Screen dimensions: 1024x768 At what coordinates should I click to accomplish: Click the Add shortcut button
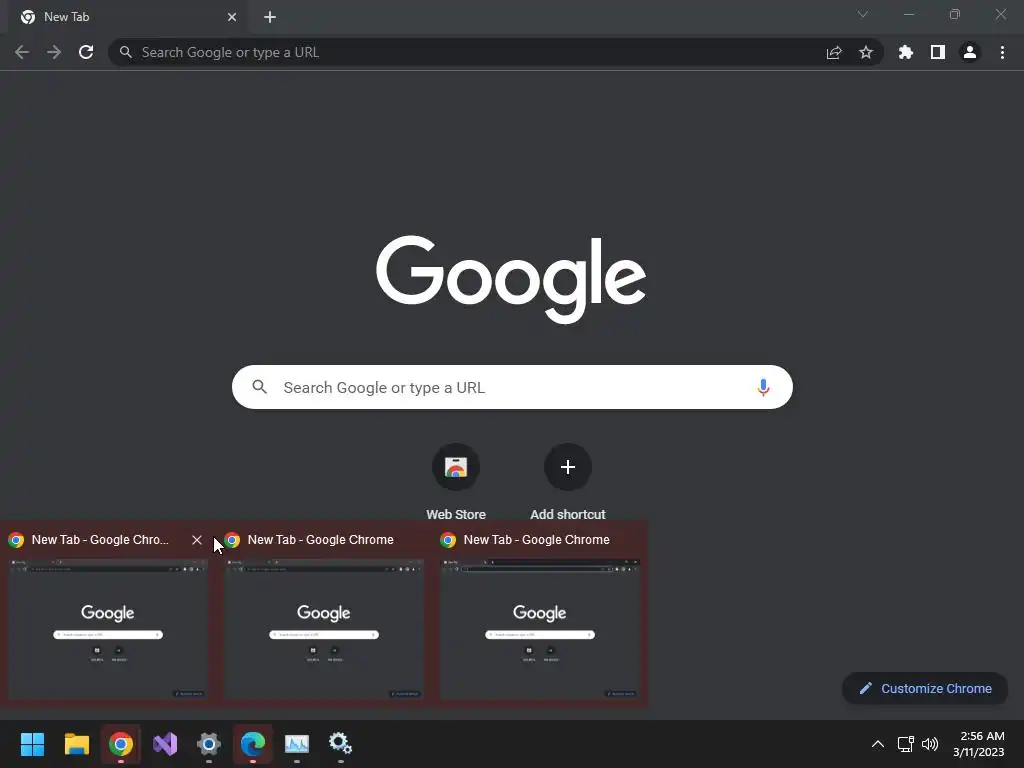tap(568, 482)
